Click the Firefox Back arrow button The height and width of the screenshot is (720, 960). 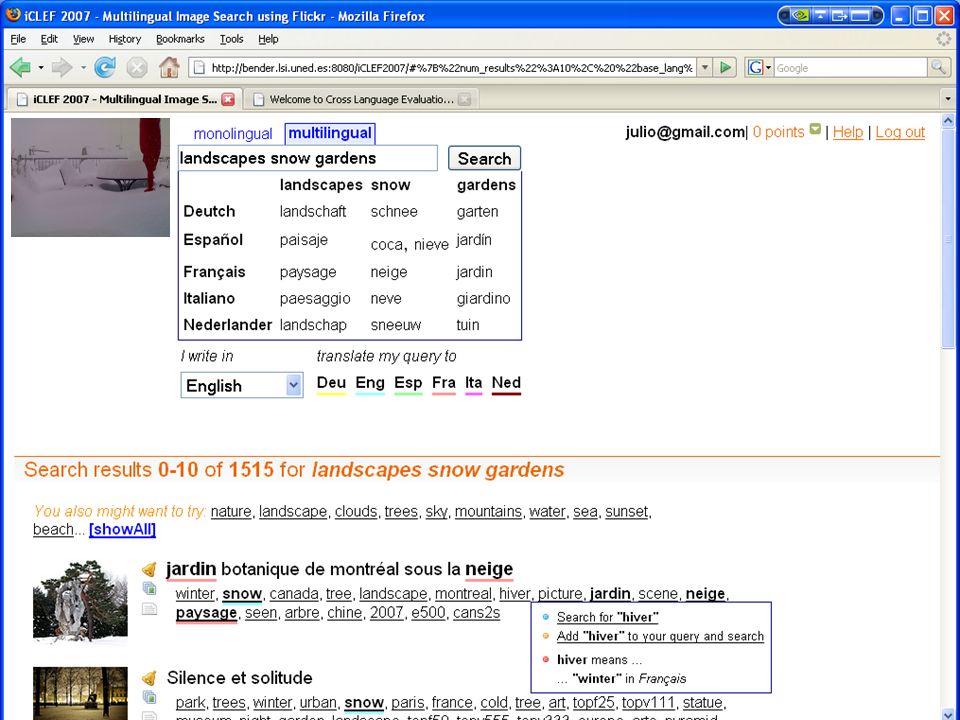pyautogui.click(x=20, y=67)
